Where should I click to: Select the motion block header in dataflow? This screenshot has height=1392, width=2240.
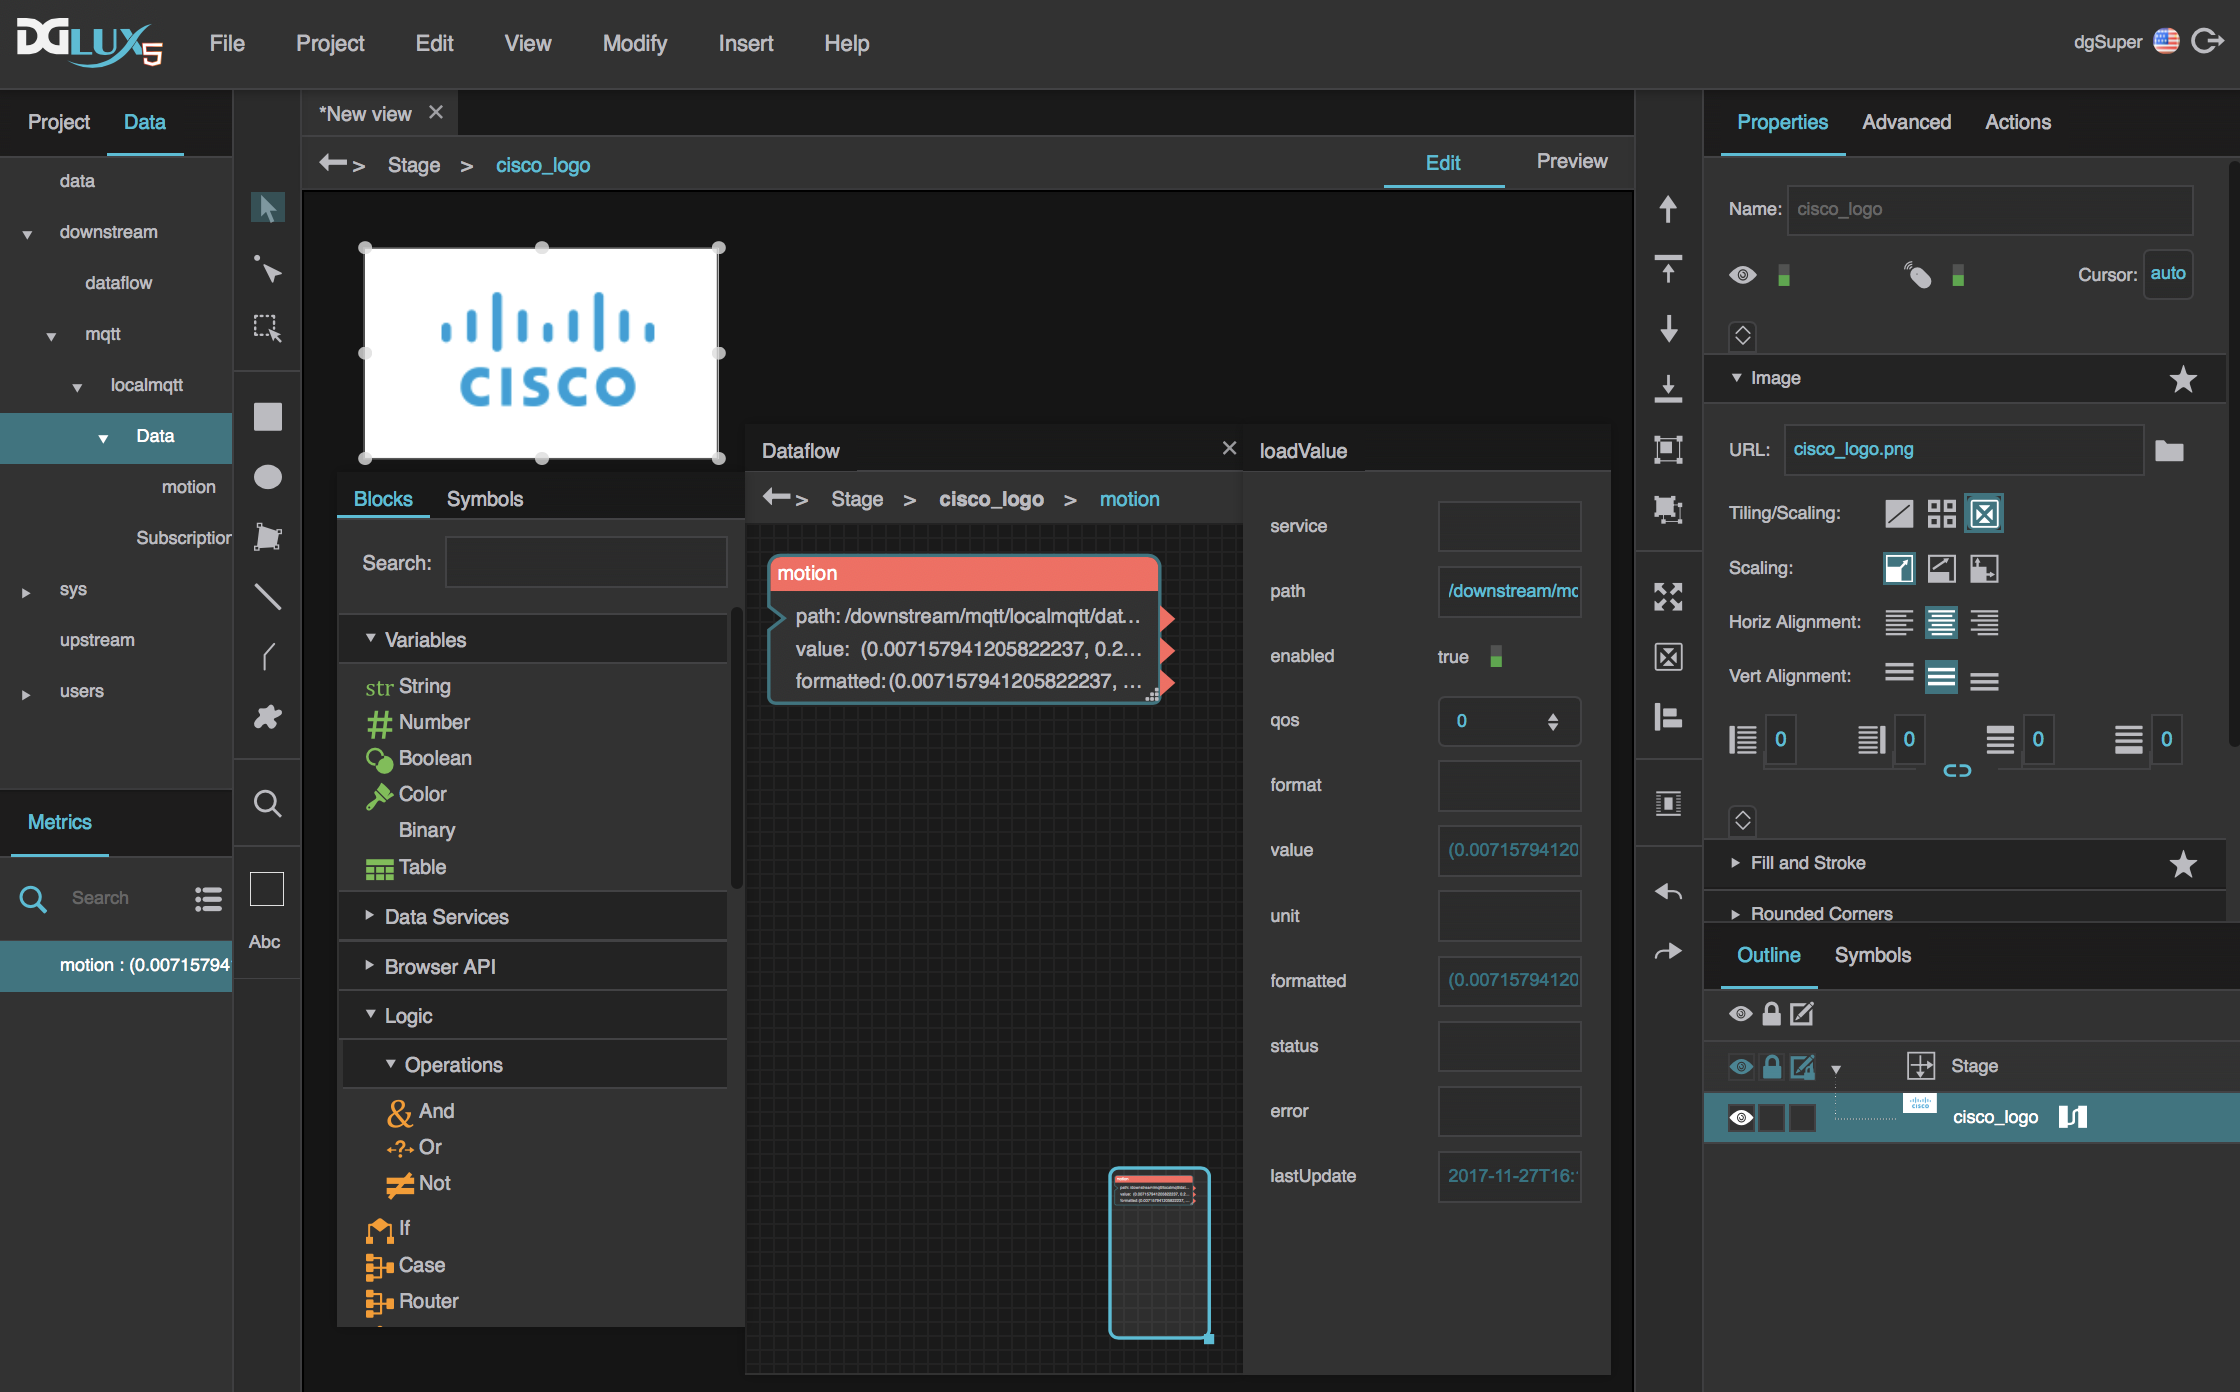(963, 573)
